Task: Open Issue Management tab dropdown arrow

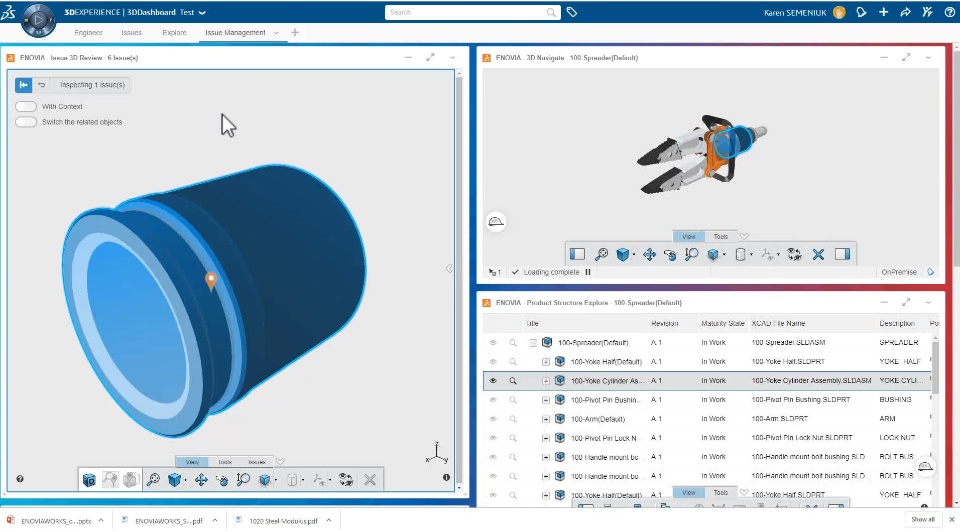Action: [276, 32]
